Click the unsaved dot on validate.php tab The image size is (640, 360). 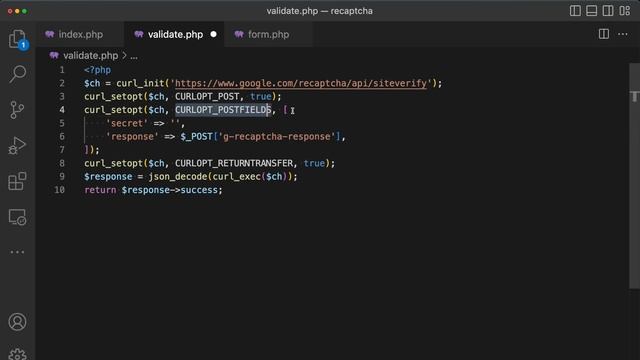(x=213, y=34)
